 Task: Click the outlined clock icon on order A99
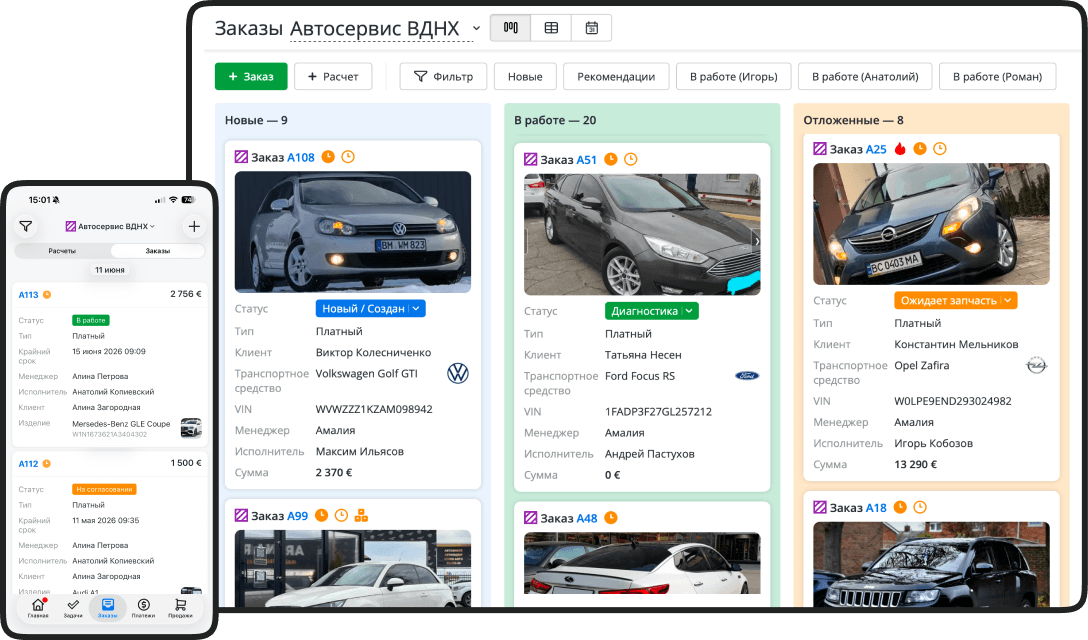click(341, 515)
